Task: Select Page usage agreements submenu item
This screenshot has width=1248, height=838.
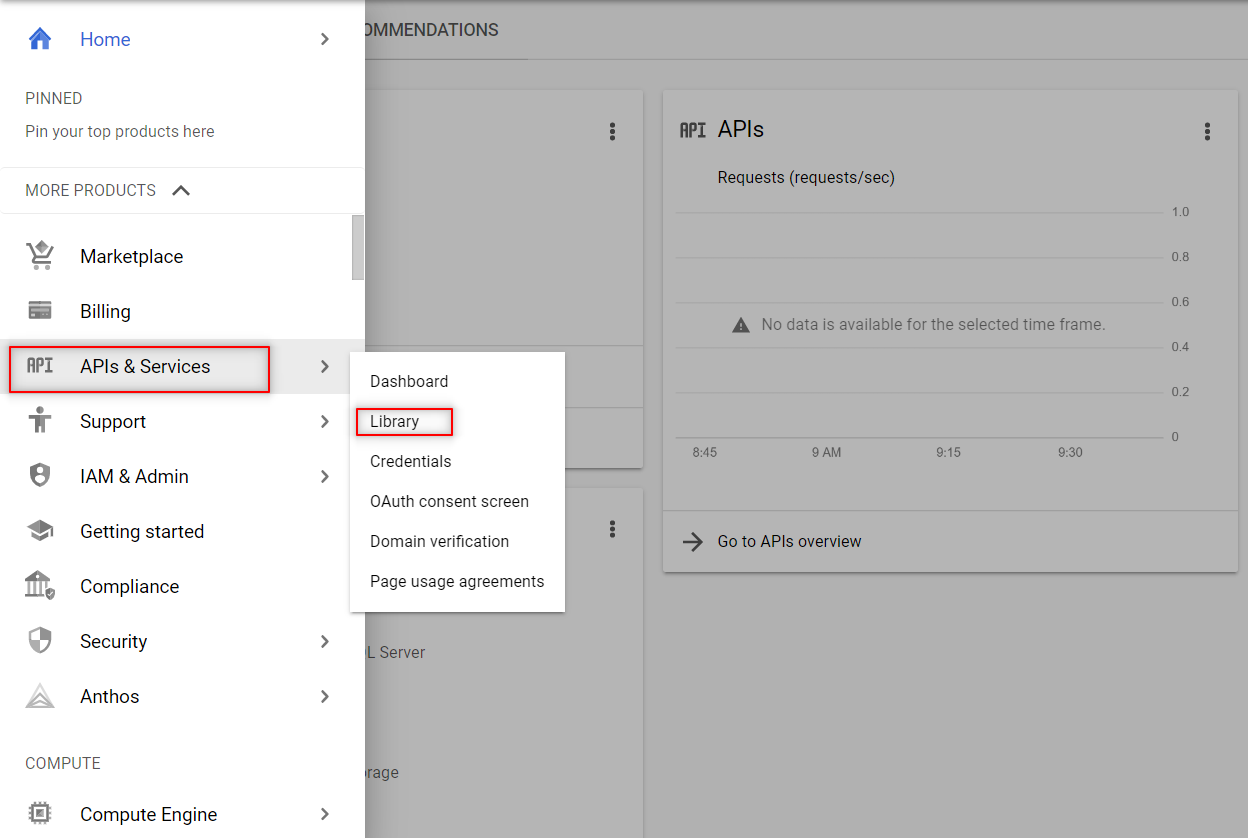Action: (457, 581)
